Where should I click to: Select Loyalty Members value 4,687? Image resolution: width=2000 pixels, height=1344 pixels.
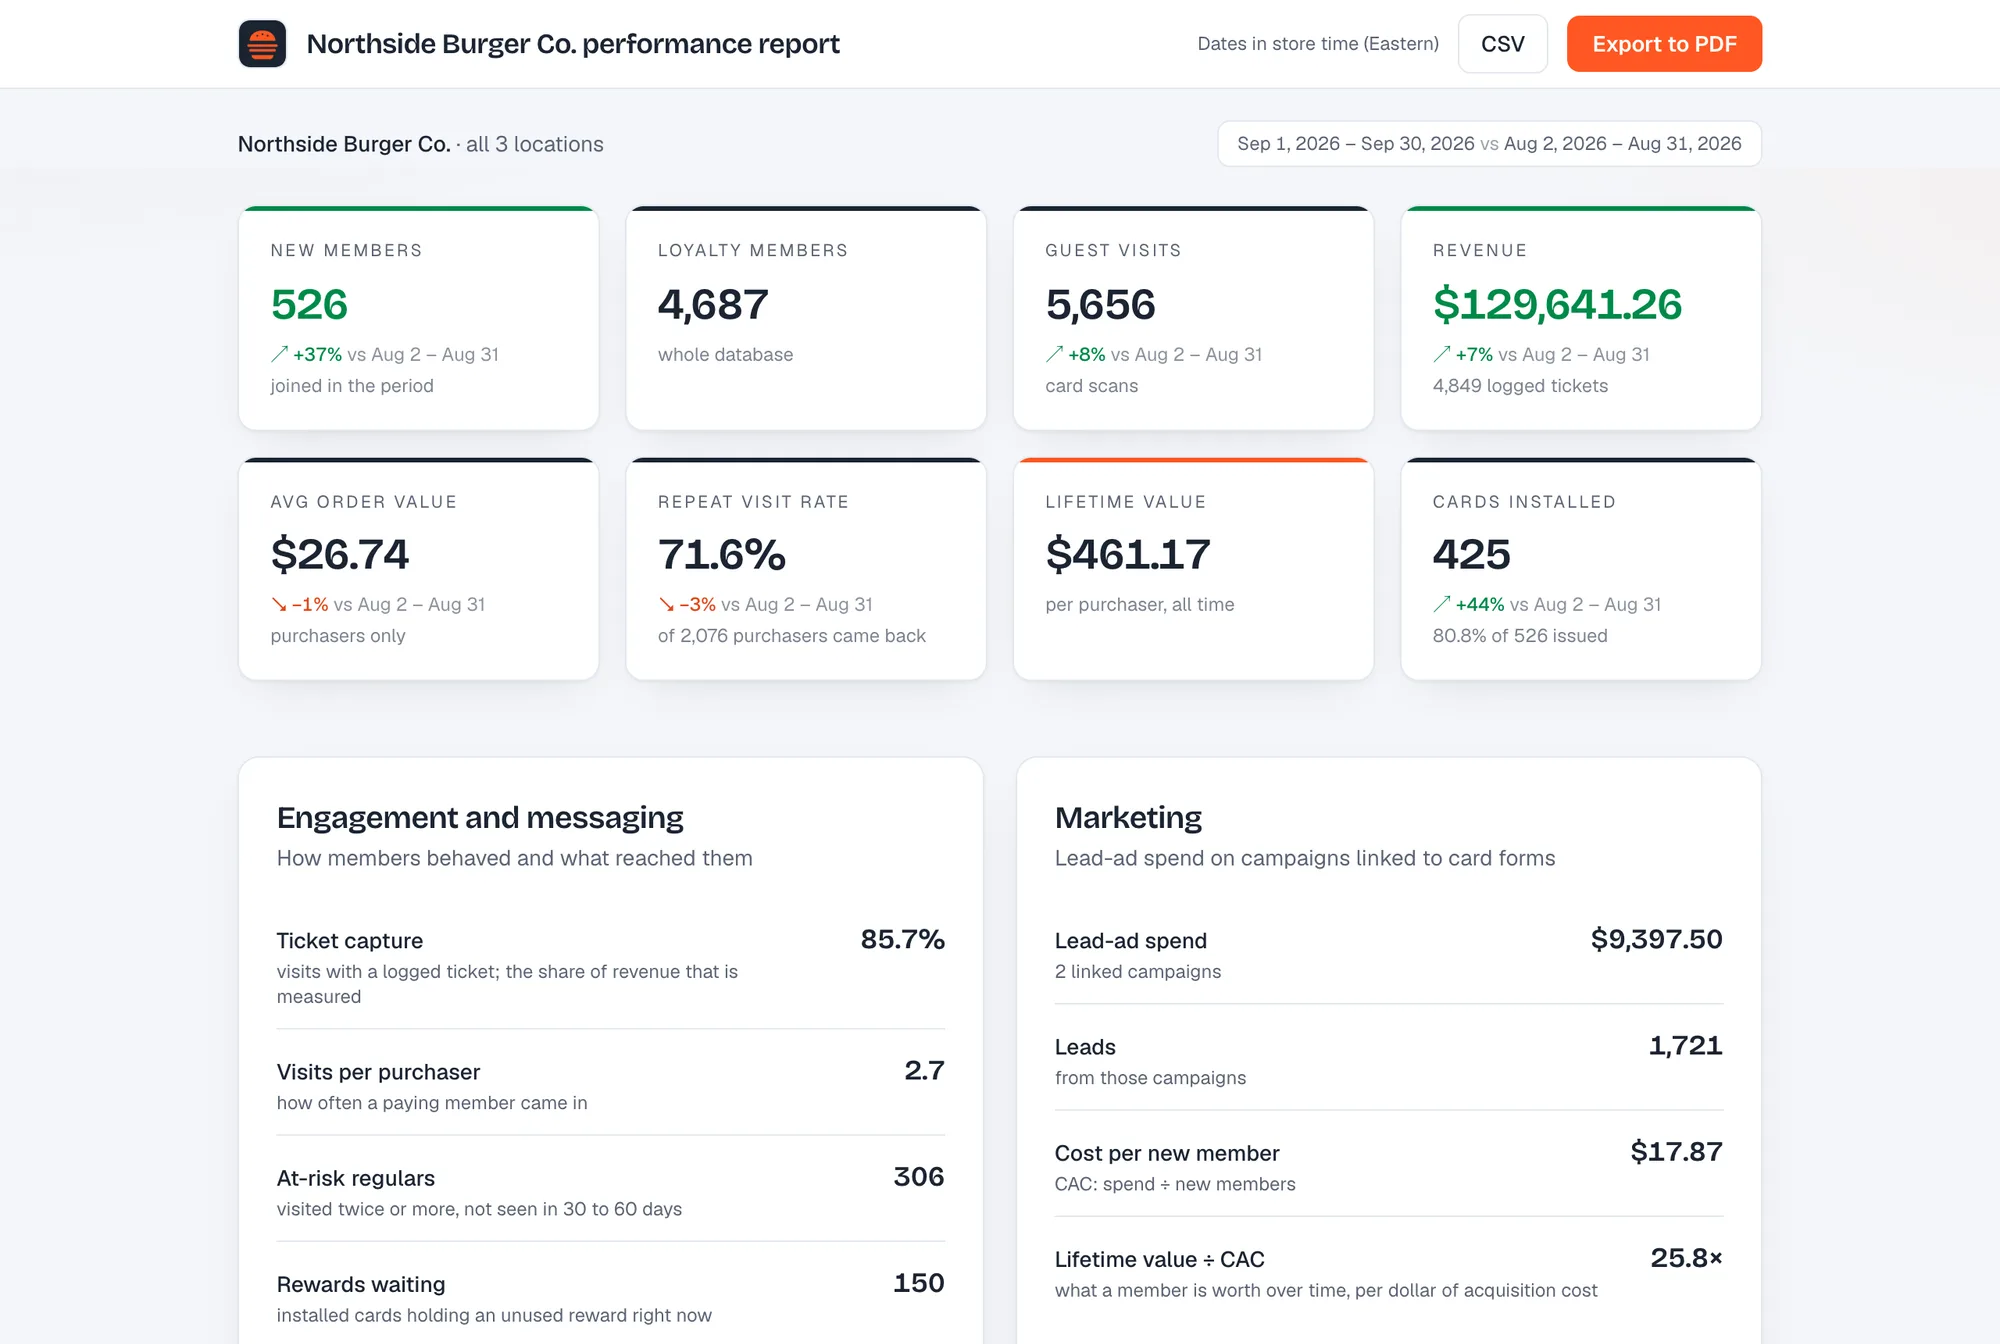pyautogui.click(x=713, y=304)
